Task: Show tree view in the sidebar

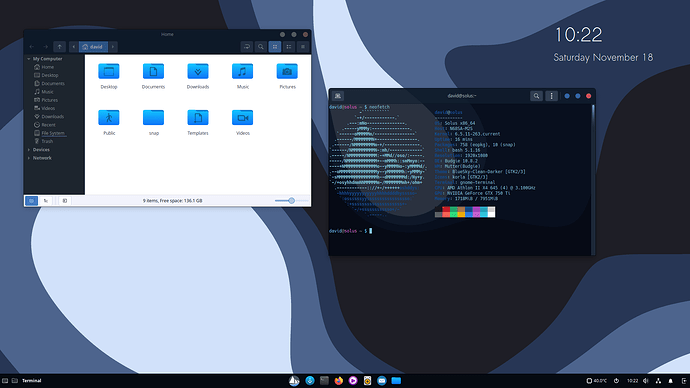Action: tap(46, 201)
